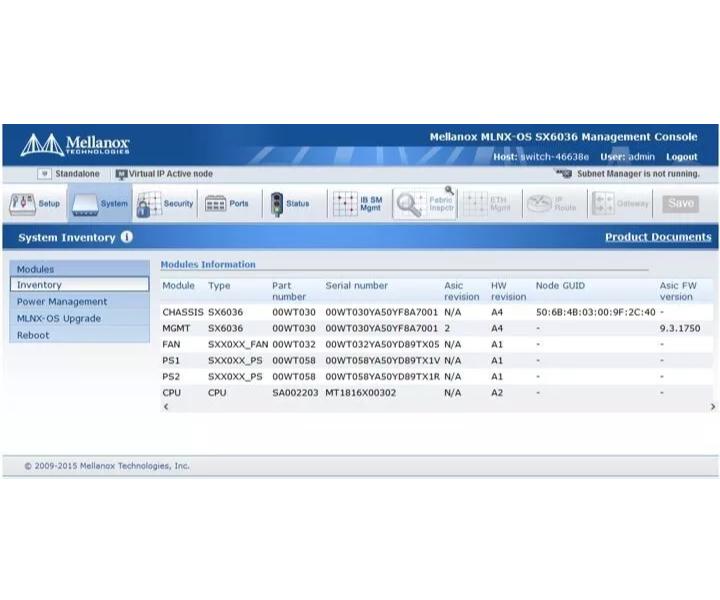The width and height of the screenshot is (720, 600).
Task: Open the Setup section icon
Action: (x=22, y=204)
